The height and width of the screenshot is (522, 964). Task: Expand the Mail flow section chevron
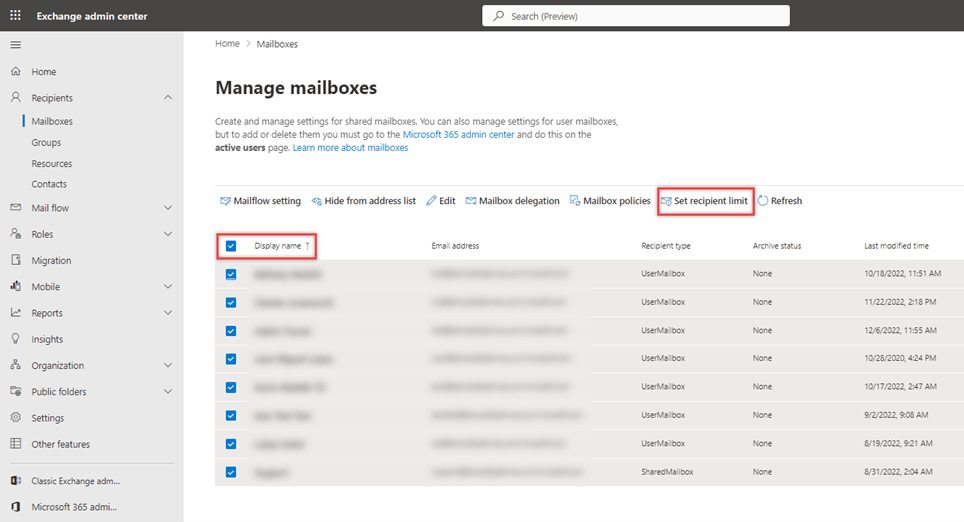168,208
